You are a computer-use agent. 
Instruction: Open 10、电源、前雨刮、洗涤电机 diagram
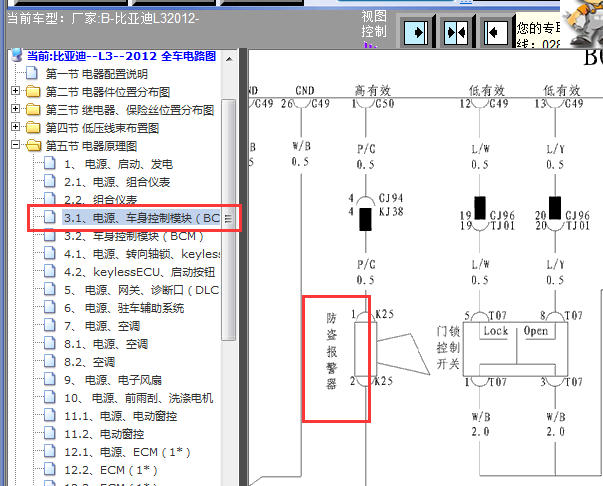138,398
